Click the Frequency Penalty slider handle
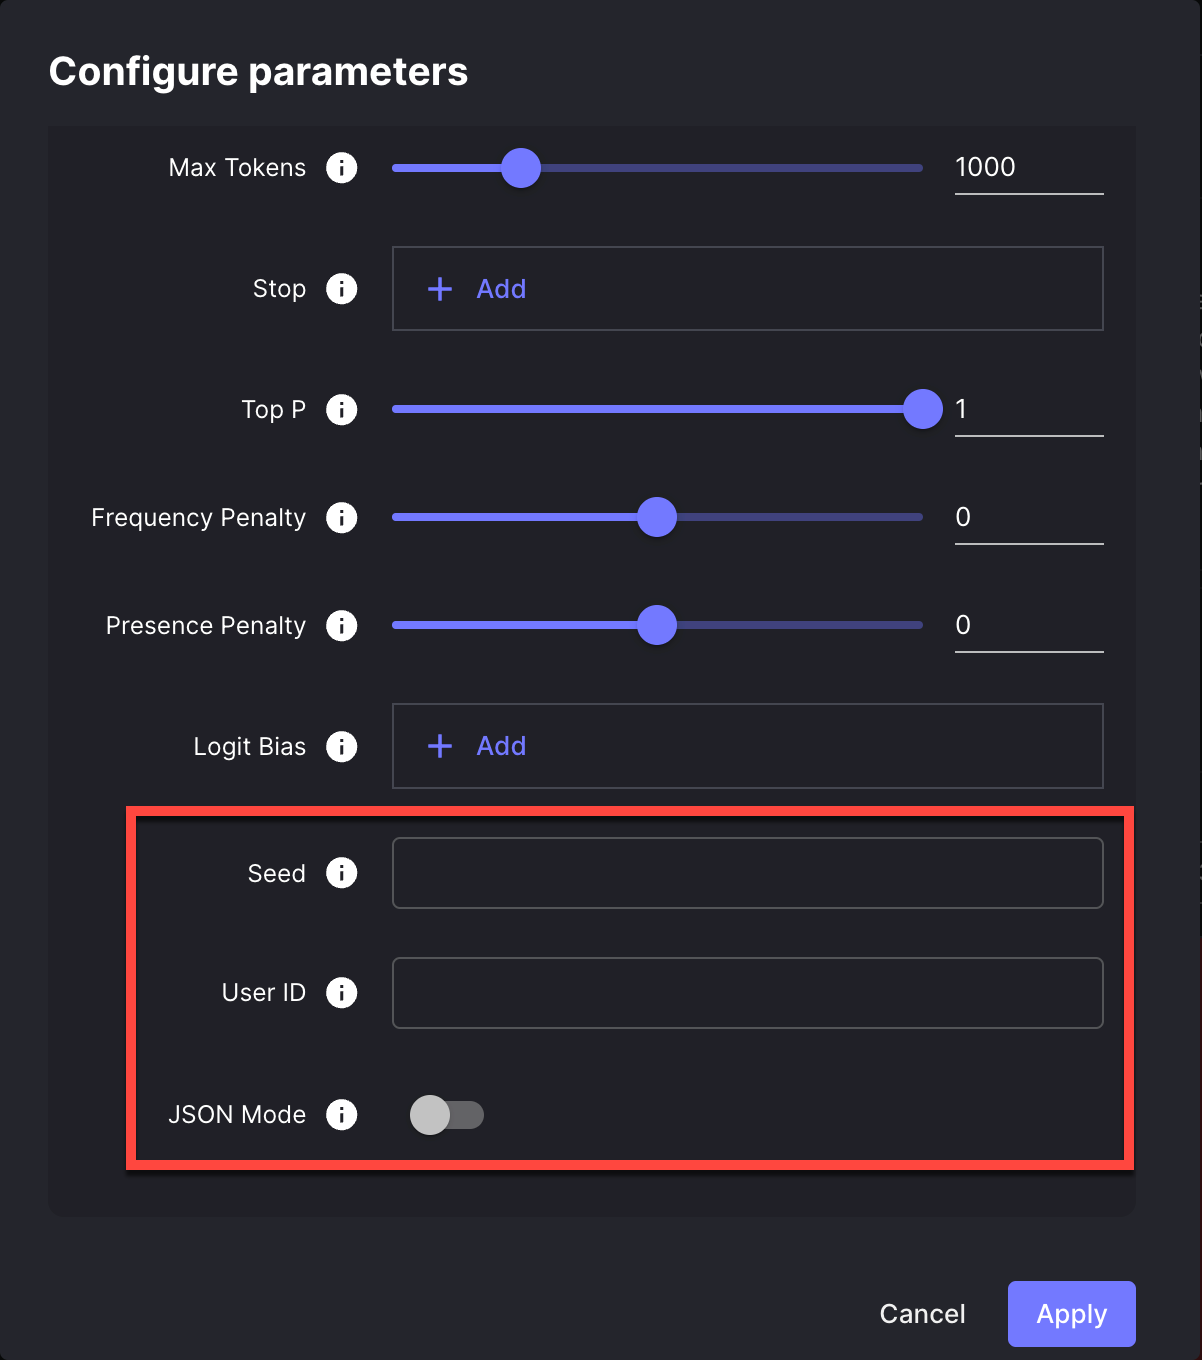 point(657,517)
